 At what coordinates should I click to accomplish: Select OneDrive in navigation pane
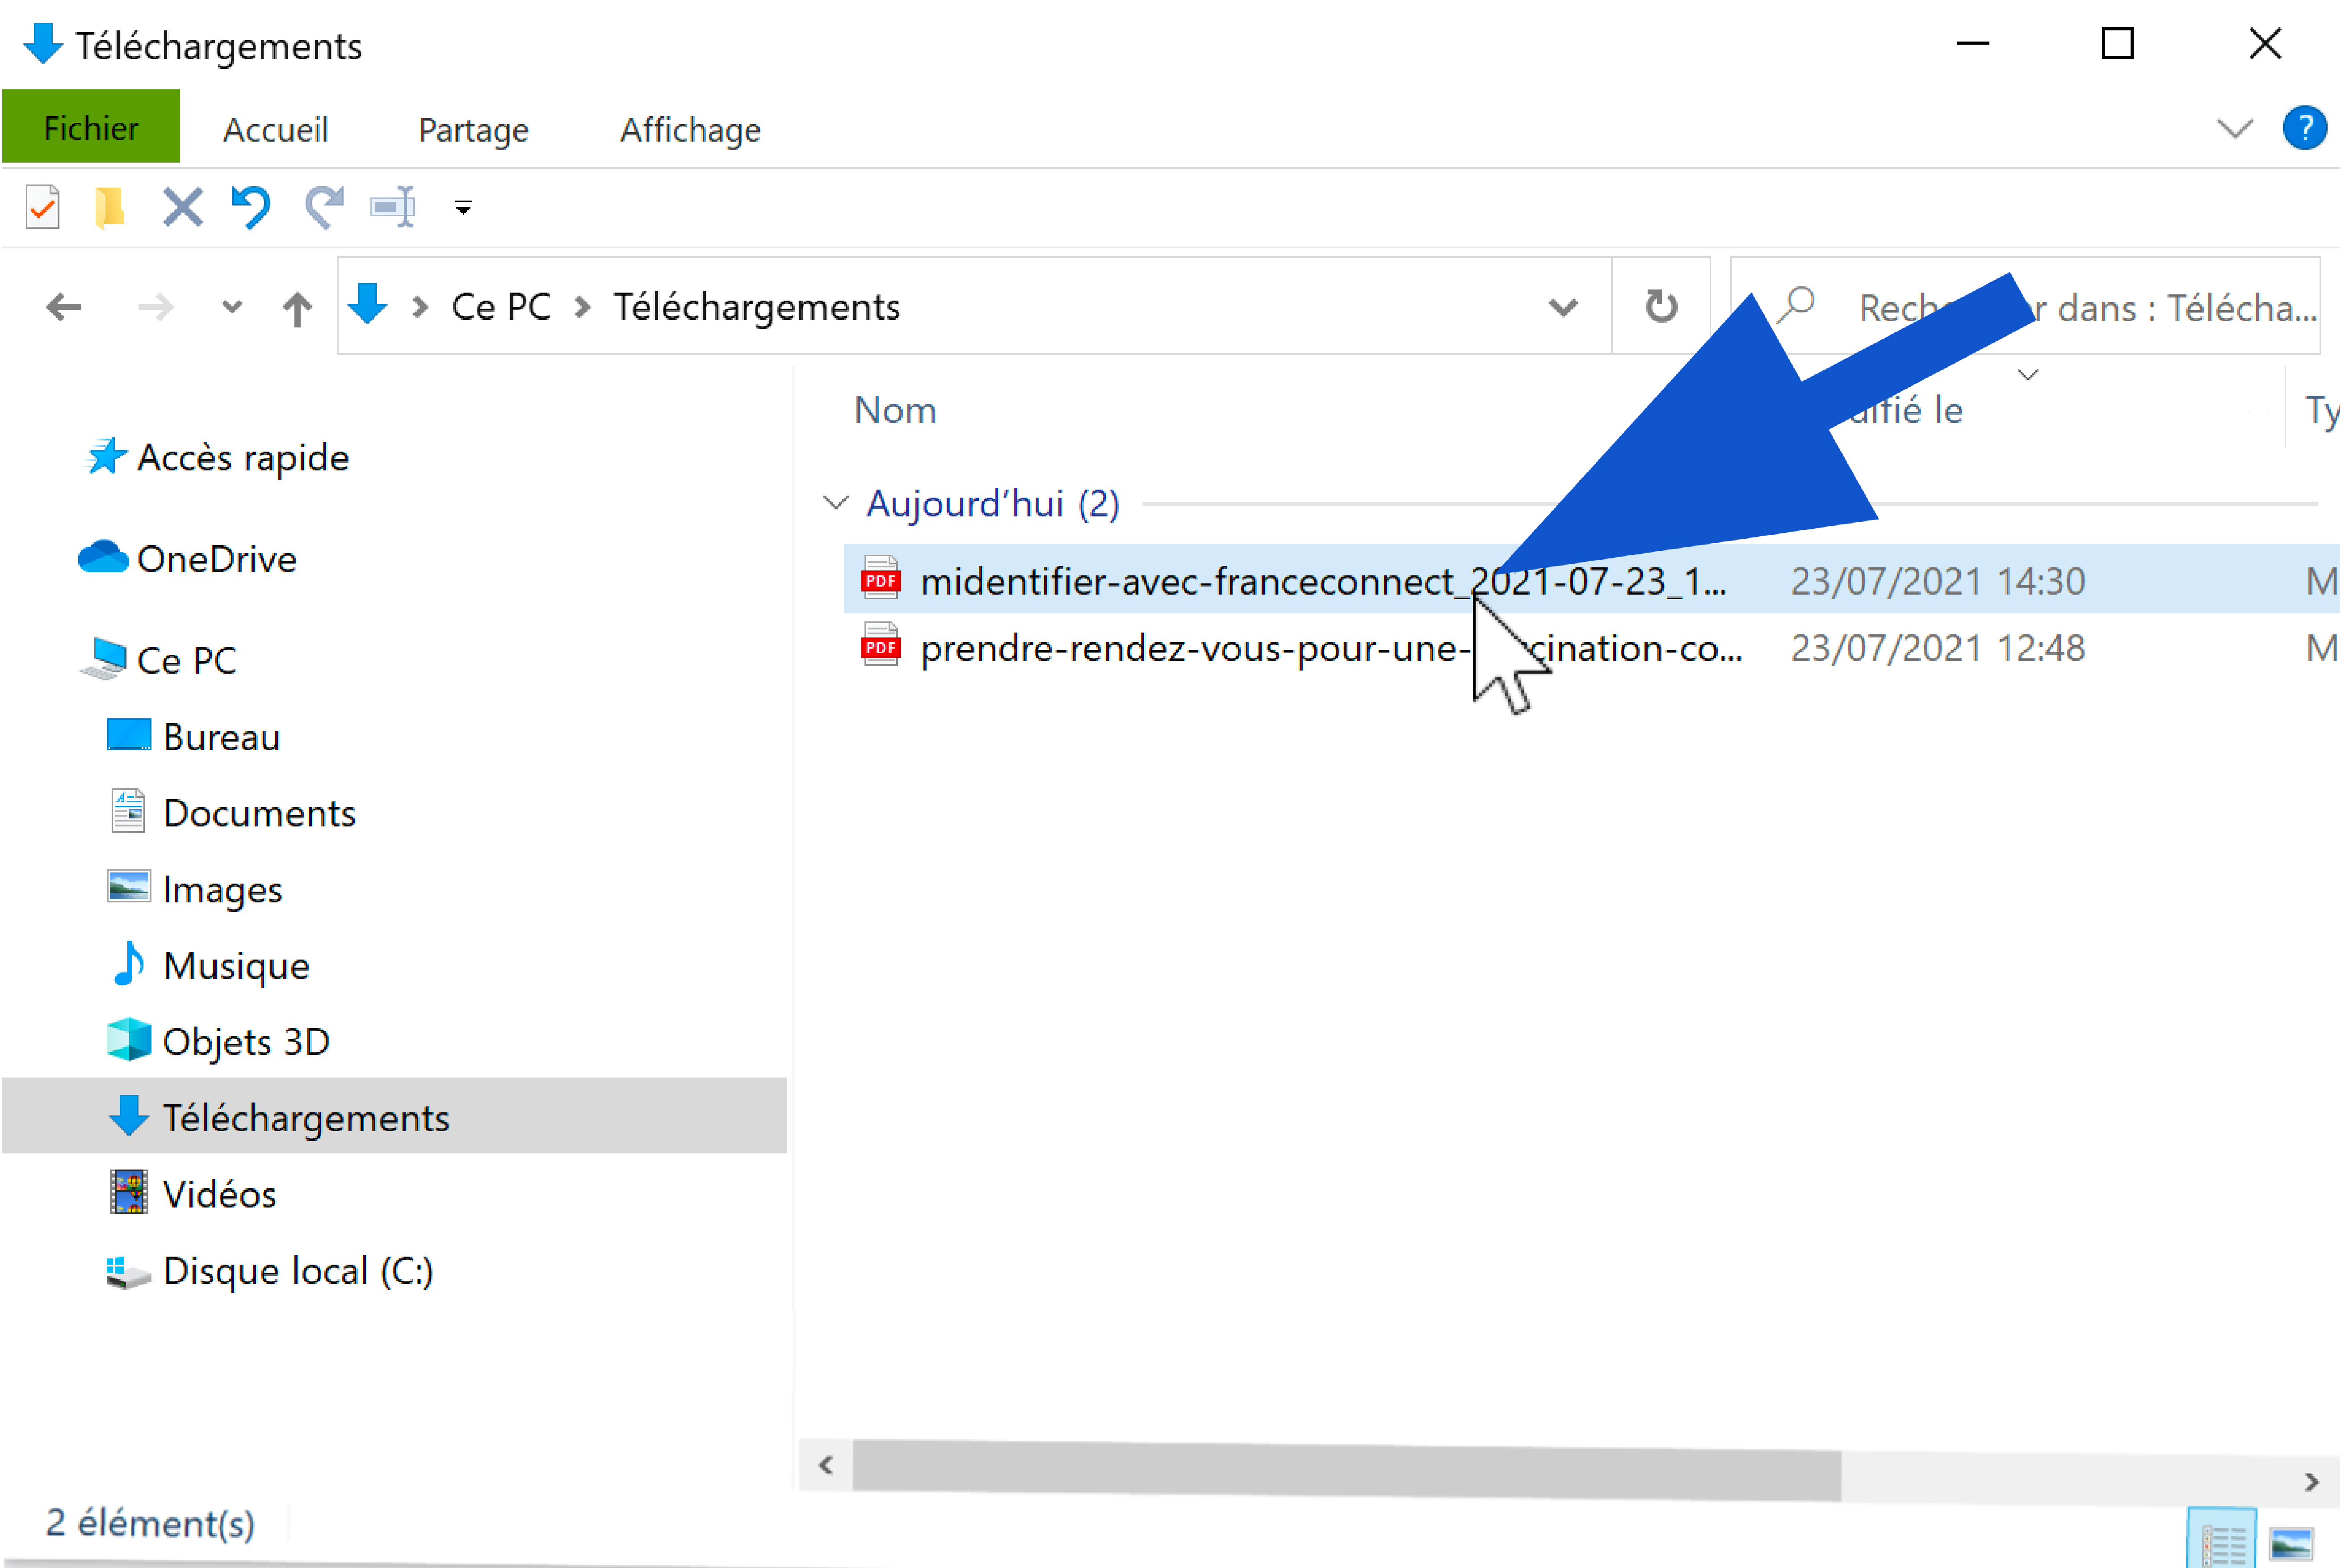click(188, 559)
